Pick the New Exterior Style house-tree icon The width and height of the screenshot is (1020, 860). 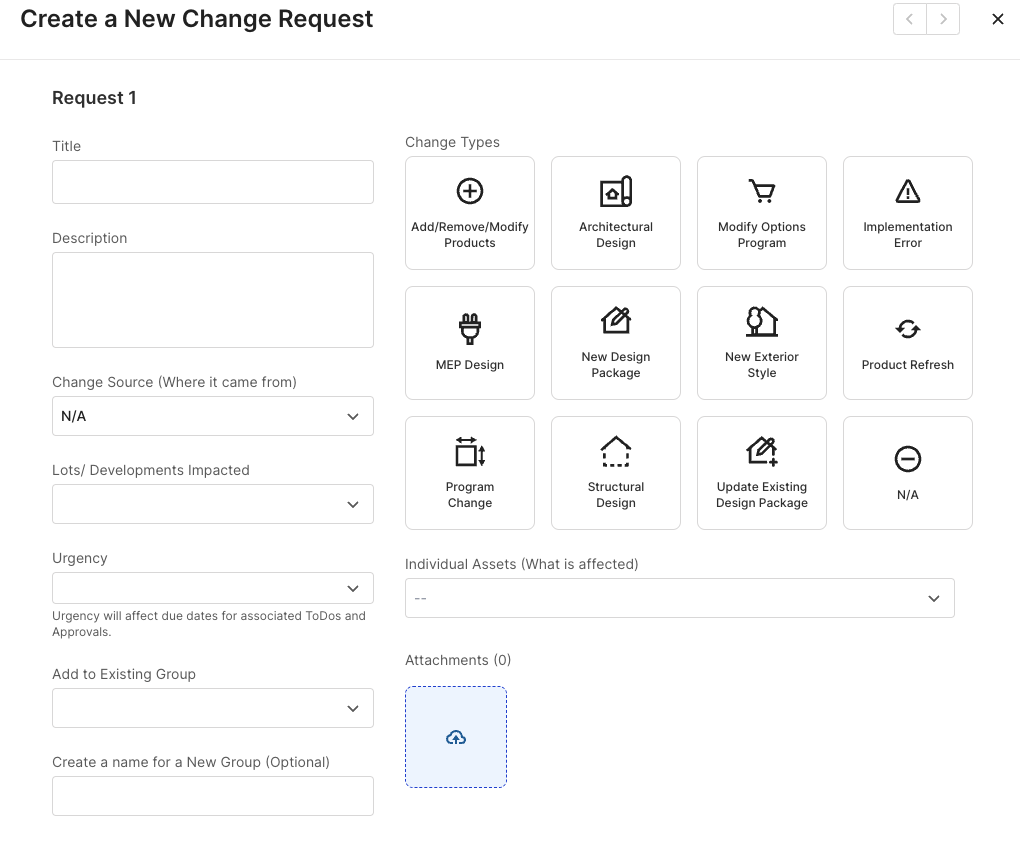pyautogui.click(x=762, y=321)
